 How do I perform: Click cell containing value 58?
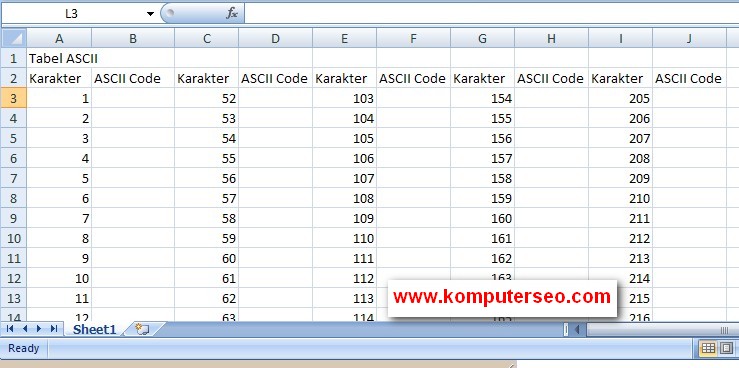tap(206, 219)
